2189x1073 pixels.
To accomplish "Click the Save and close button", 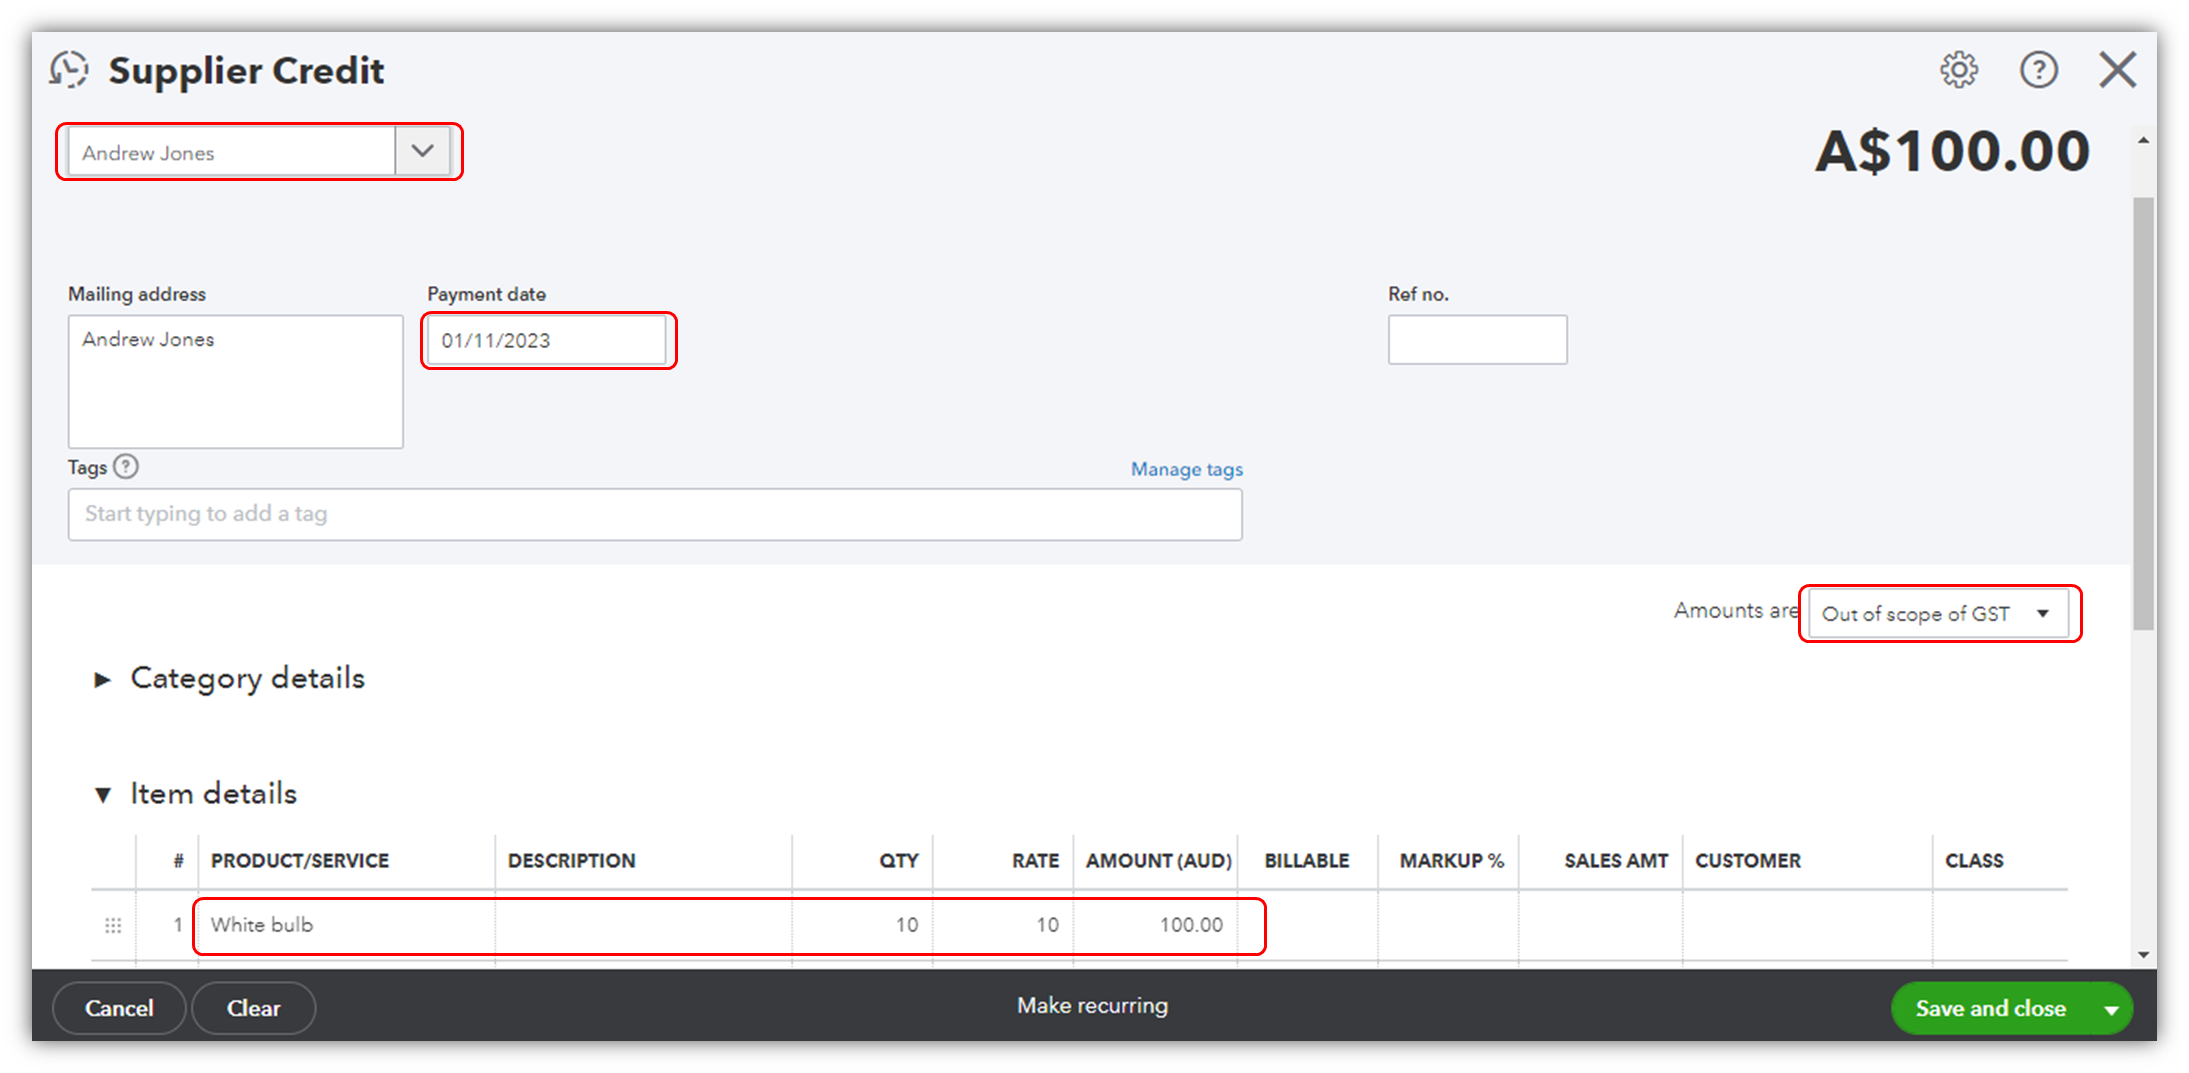I will pos(1990,1009).
